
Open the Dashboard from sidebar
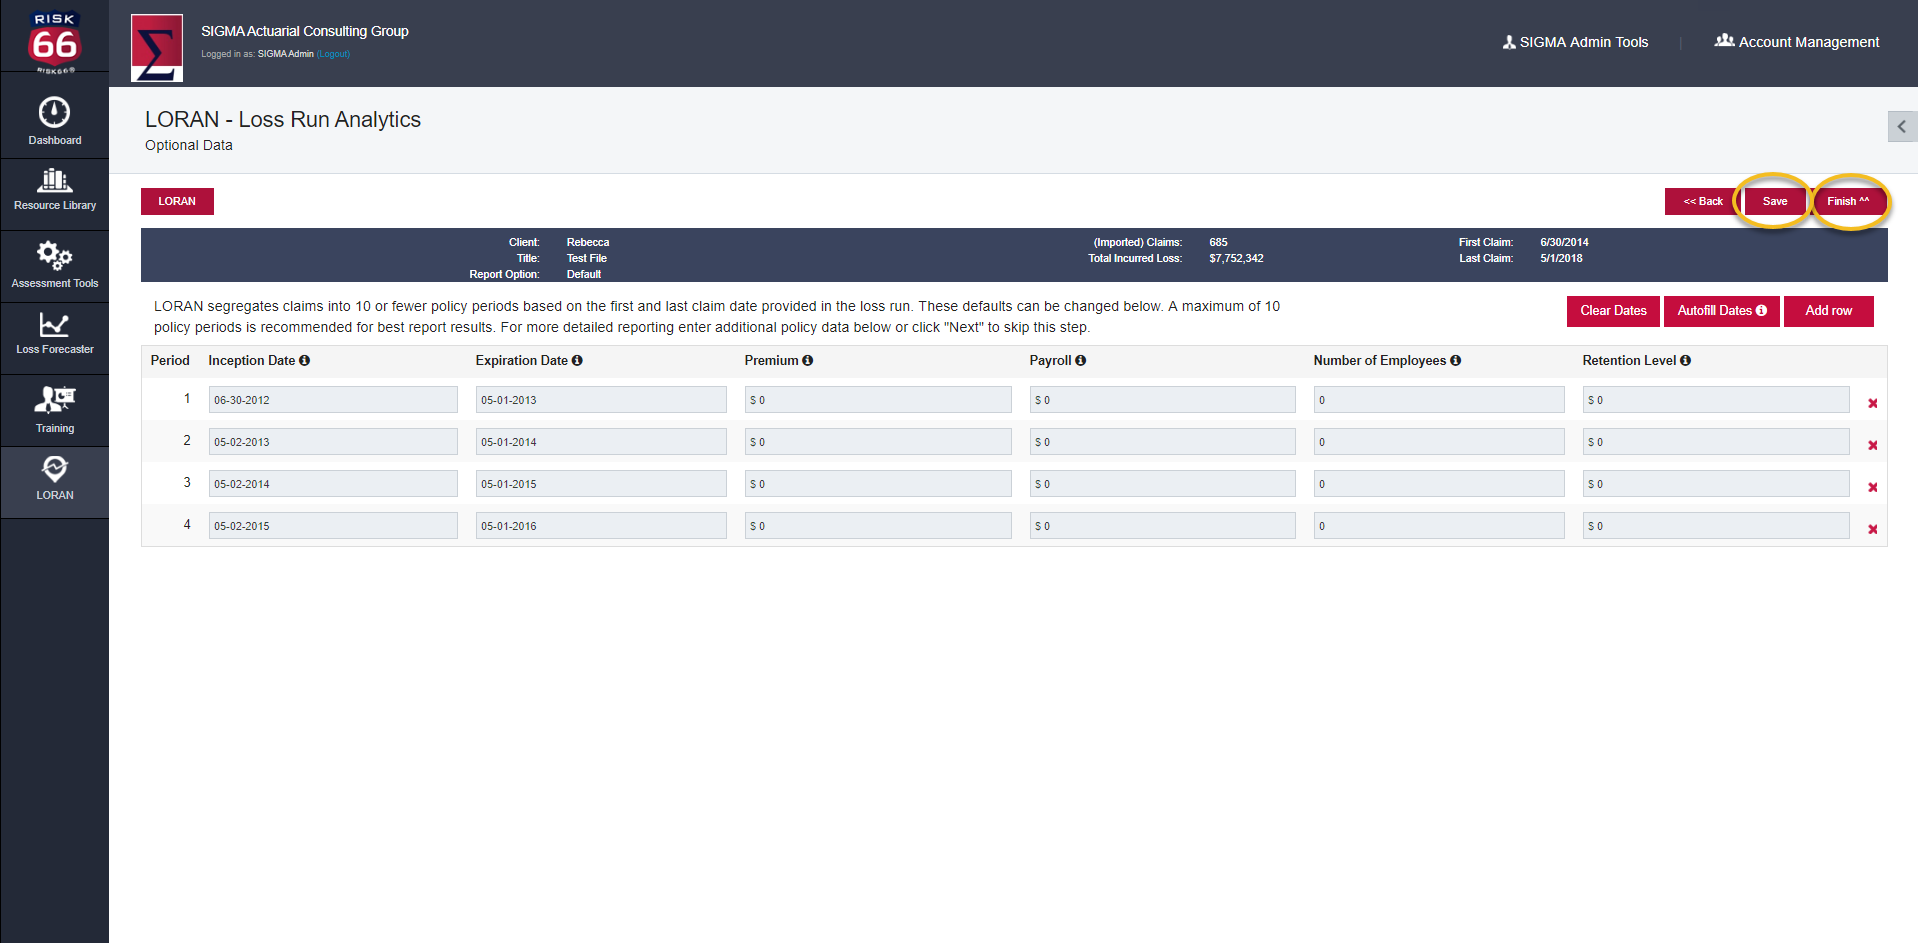click(x=54, y=121)
